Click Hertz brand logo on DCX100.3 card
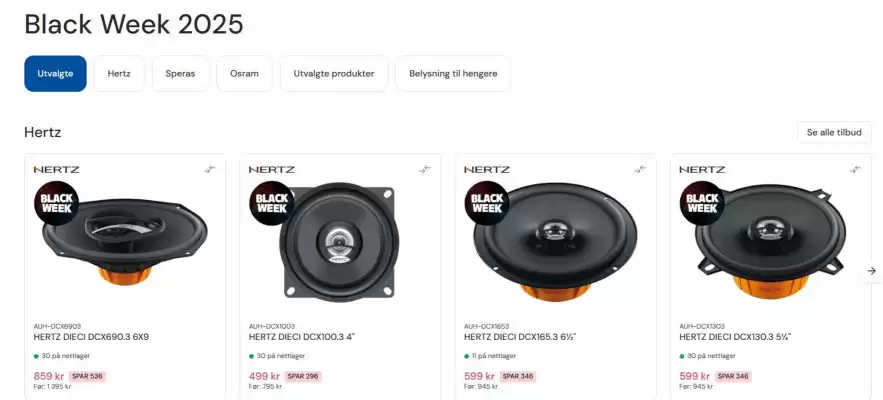Viewport: 883px width, 400px height. [271, 169]
